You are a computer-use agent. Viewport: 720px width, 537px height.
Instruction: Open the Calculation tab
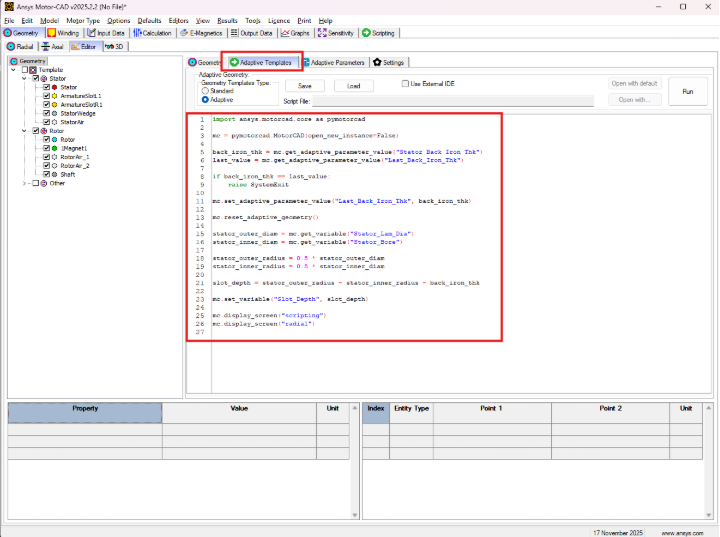[x=152, y=33]
